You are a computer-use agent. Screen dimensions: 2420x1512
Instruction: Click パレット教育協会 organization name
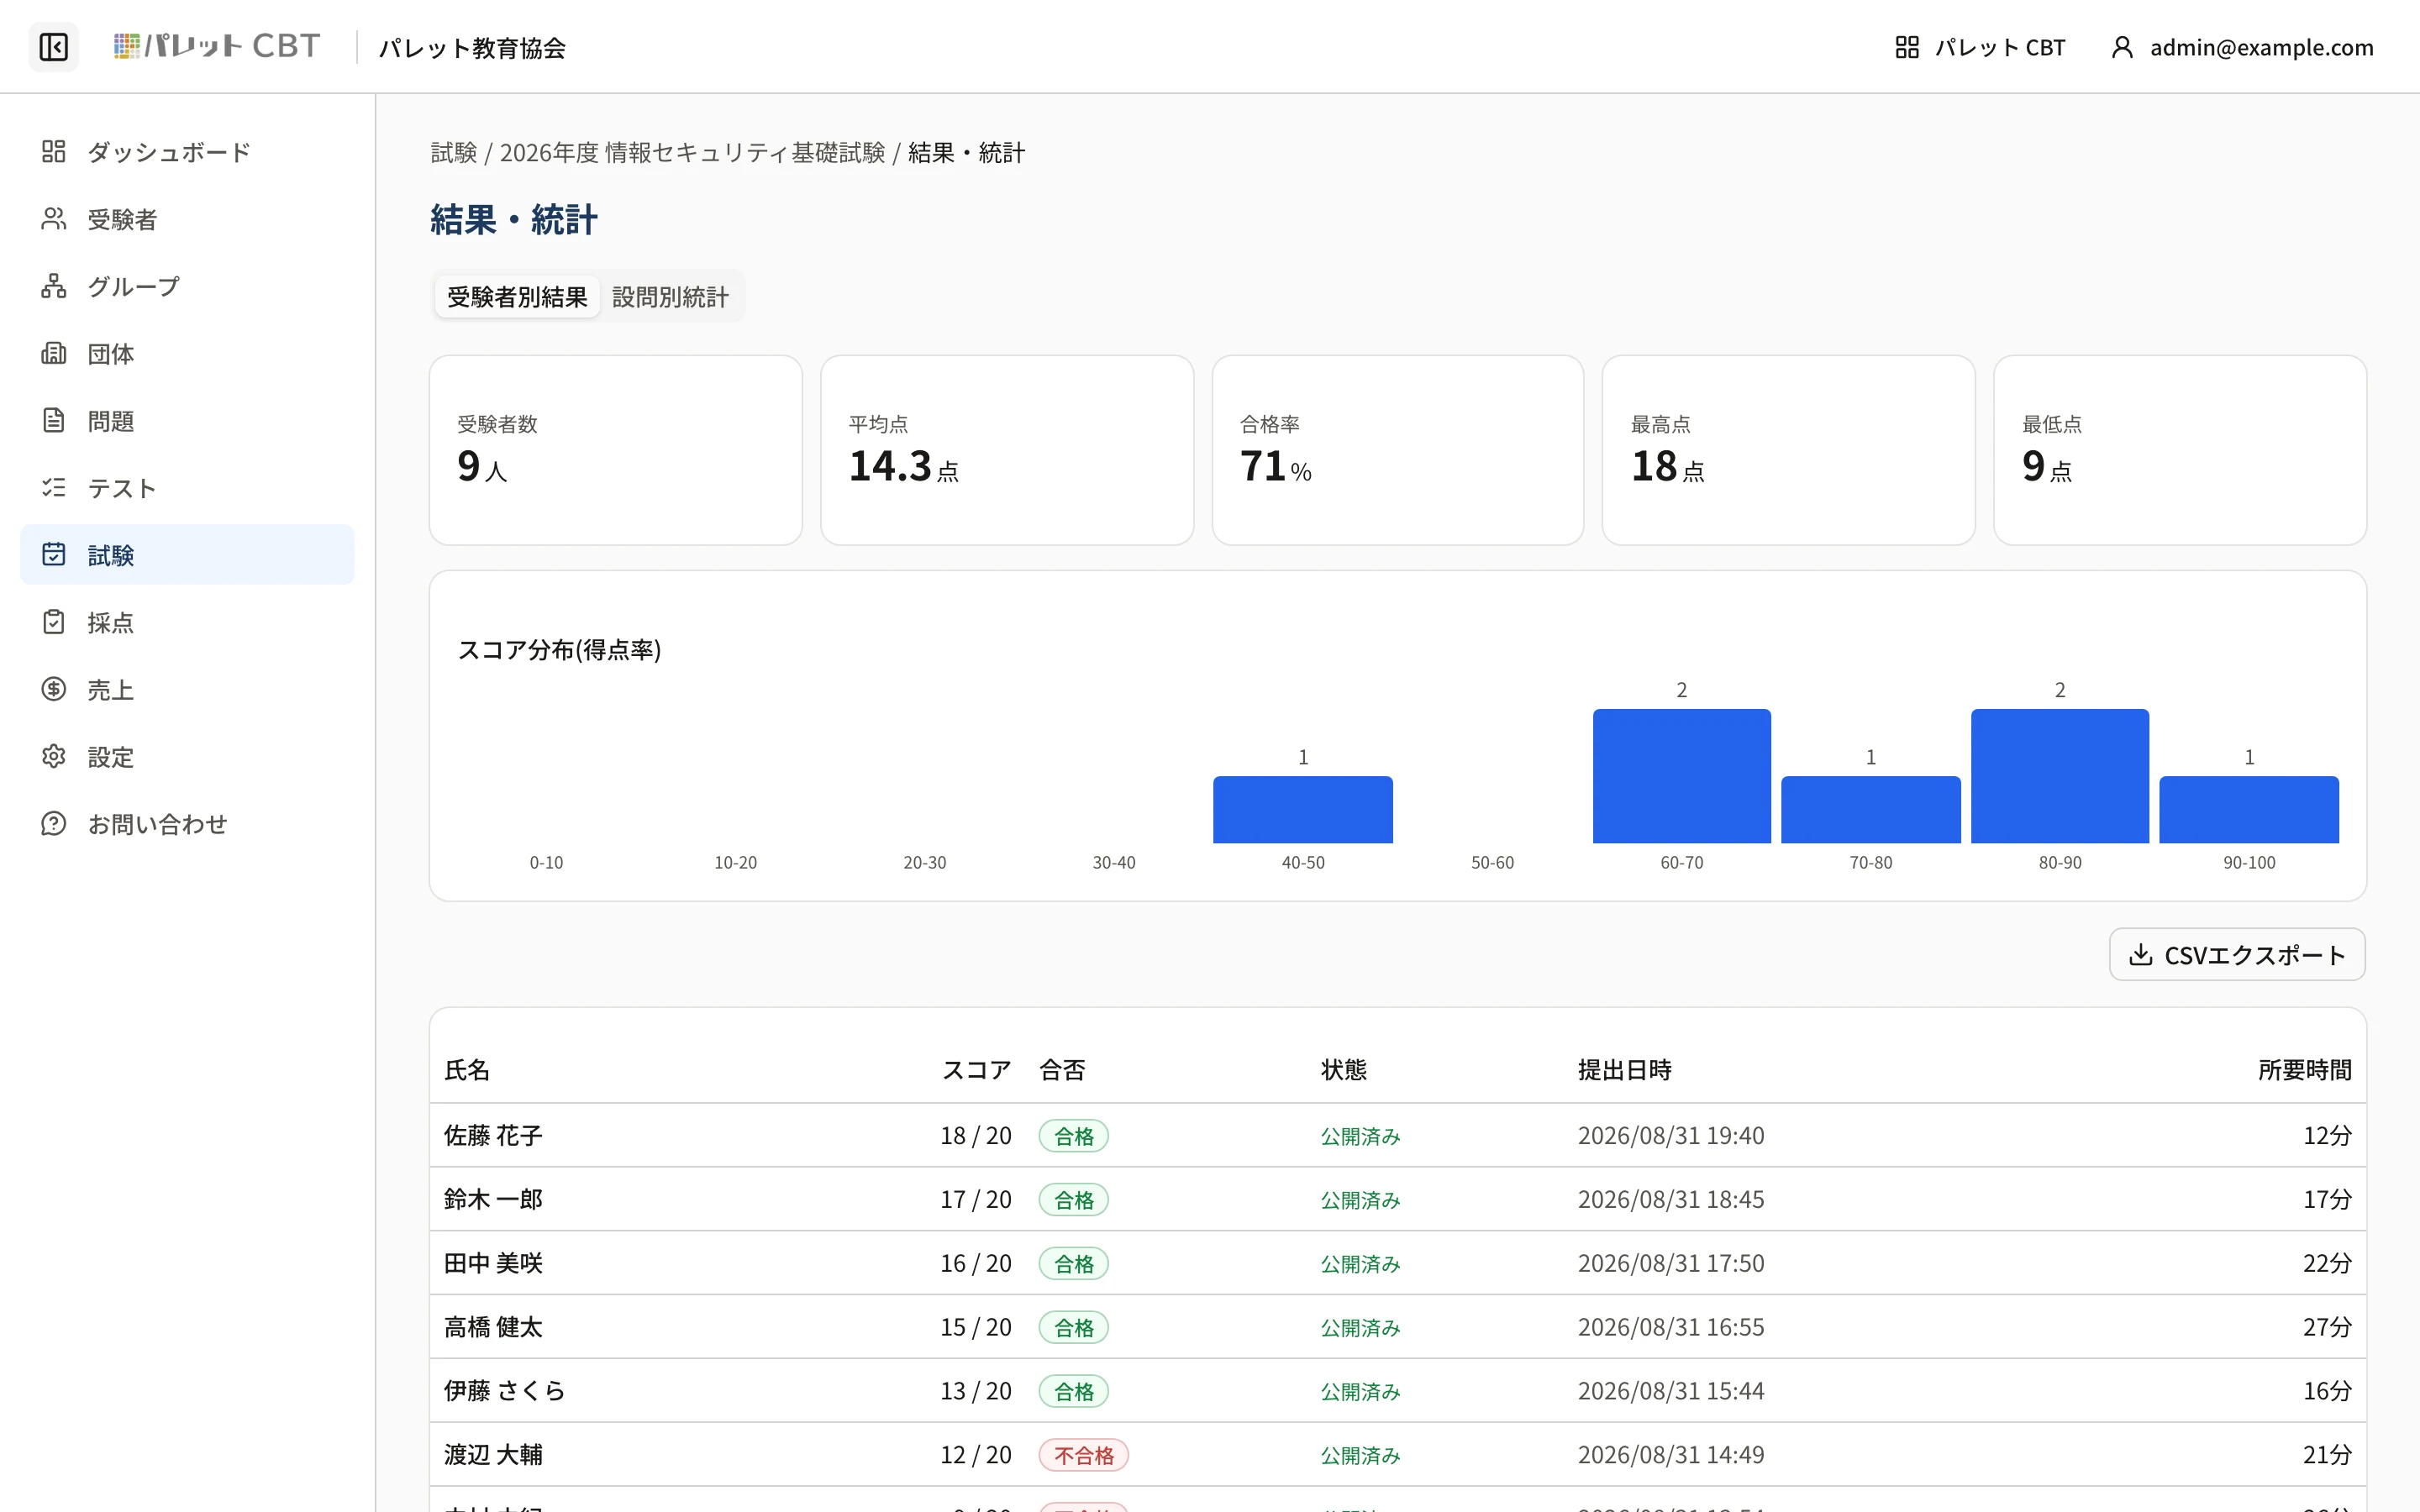click(472, 47)
